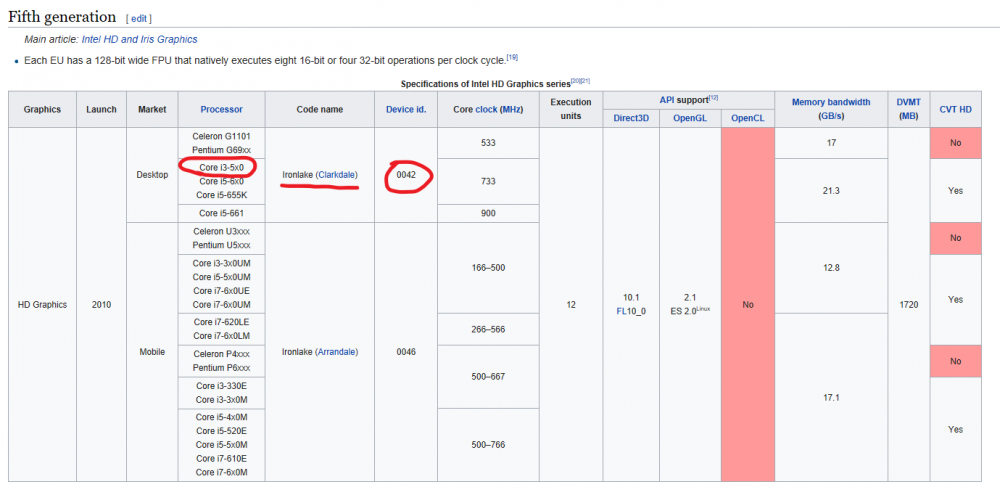This screenshot has width=1000, height=495.
Task: Select the 2010 launch year cell
Action: [101, 304]
